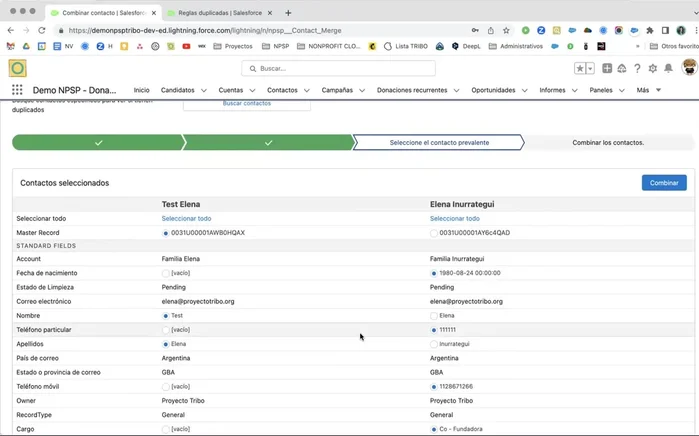The height and width of the screenshot is (436, 699).
Task: Open the Salesforce help question mark
Action: [x=637, y=68]
